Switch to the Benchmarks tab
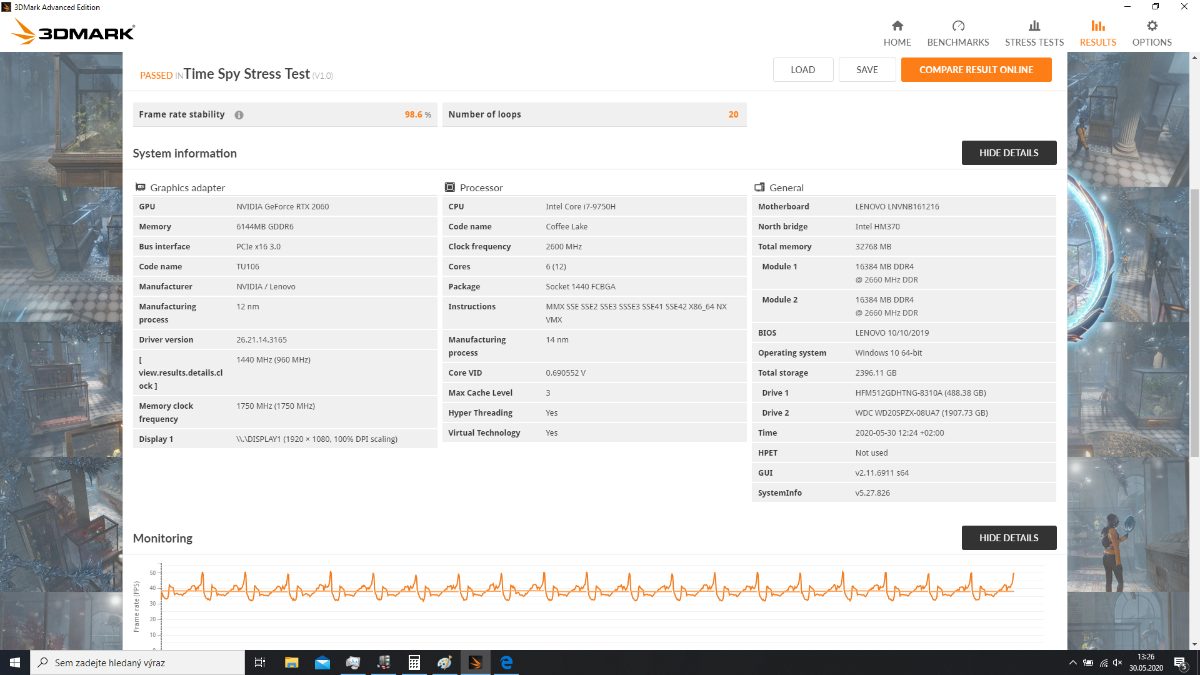 [958, 33]
